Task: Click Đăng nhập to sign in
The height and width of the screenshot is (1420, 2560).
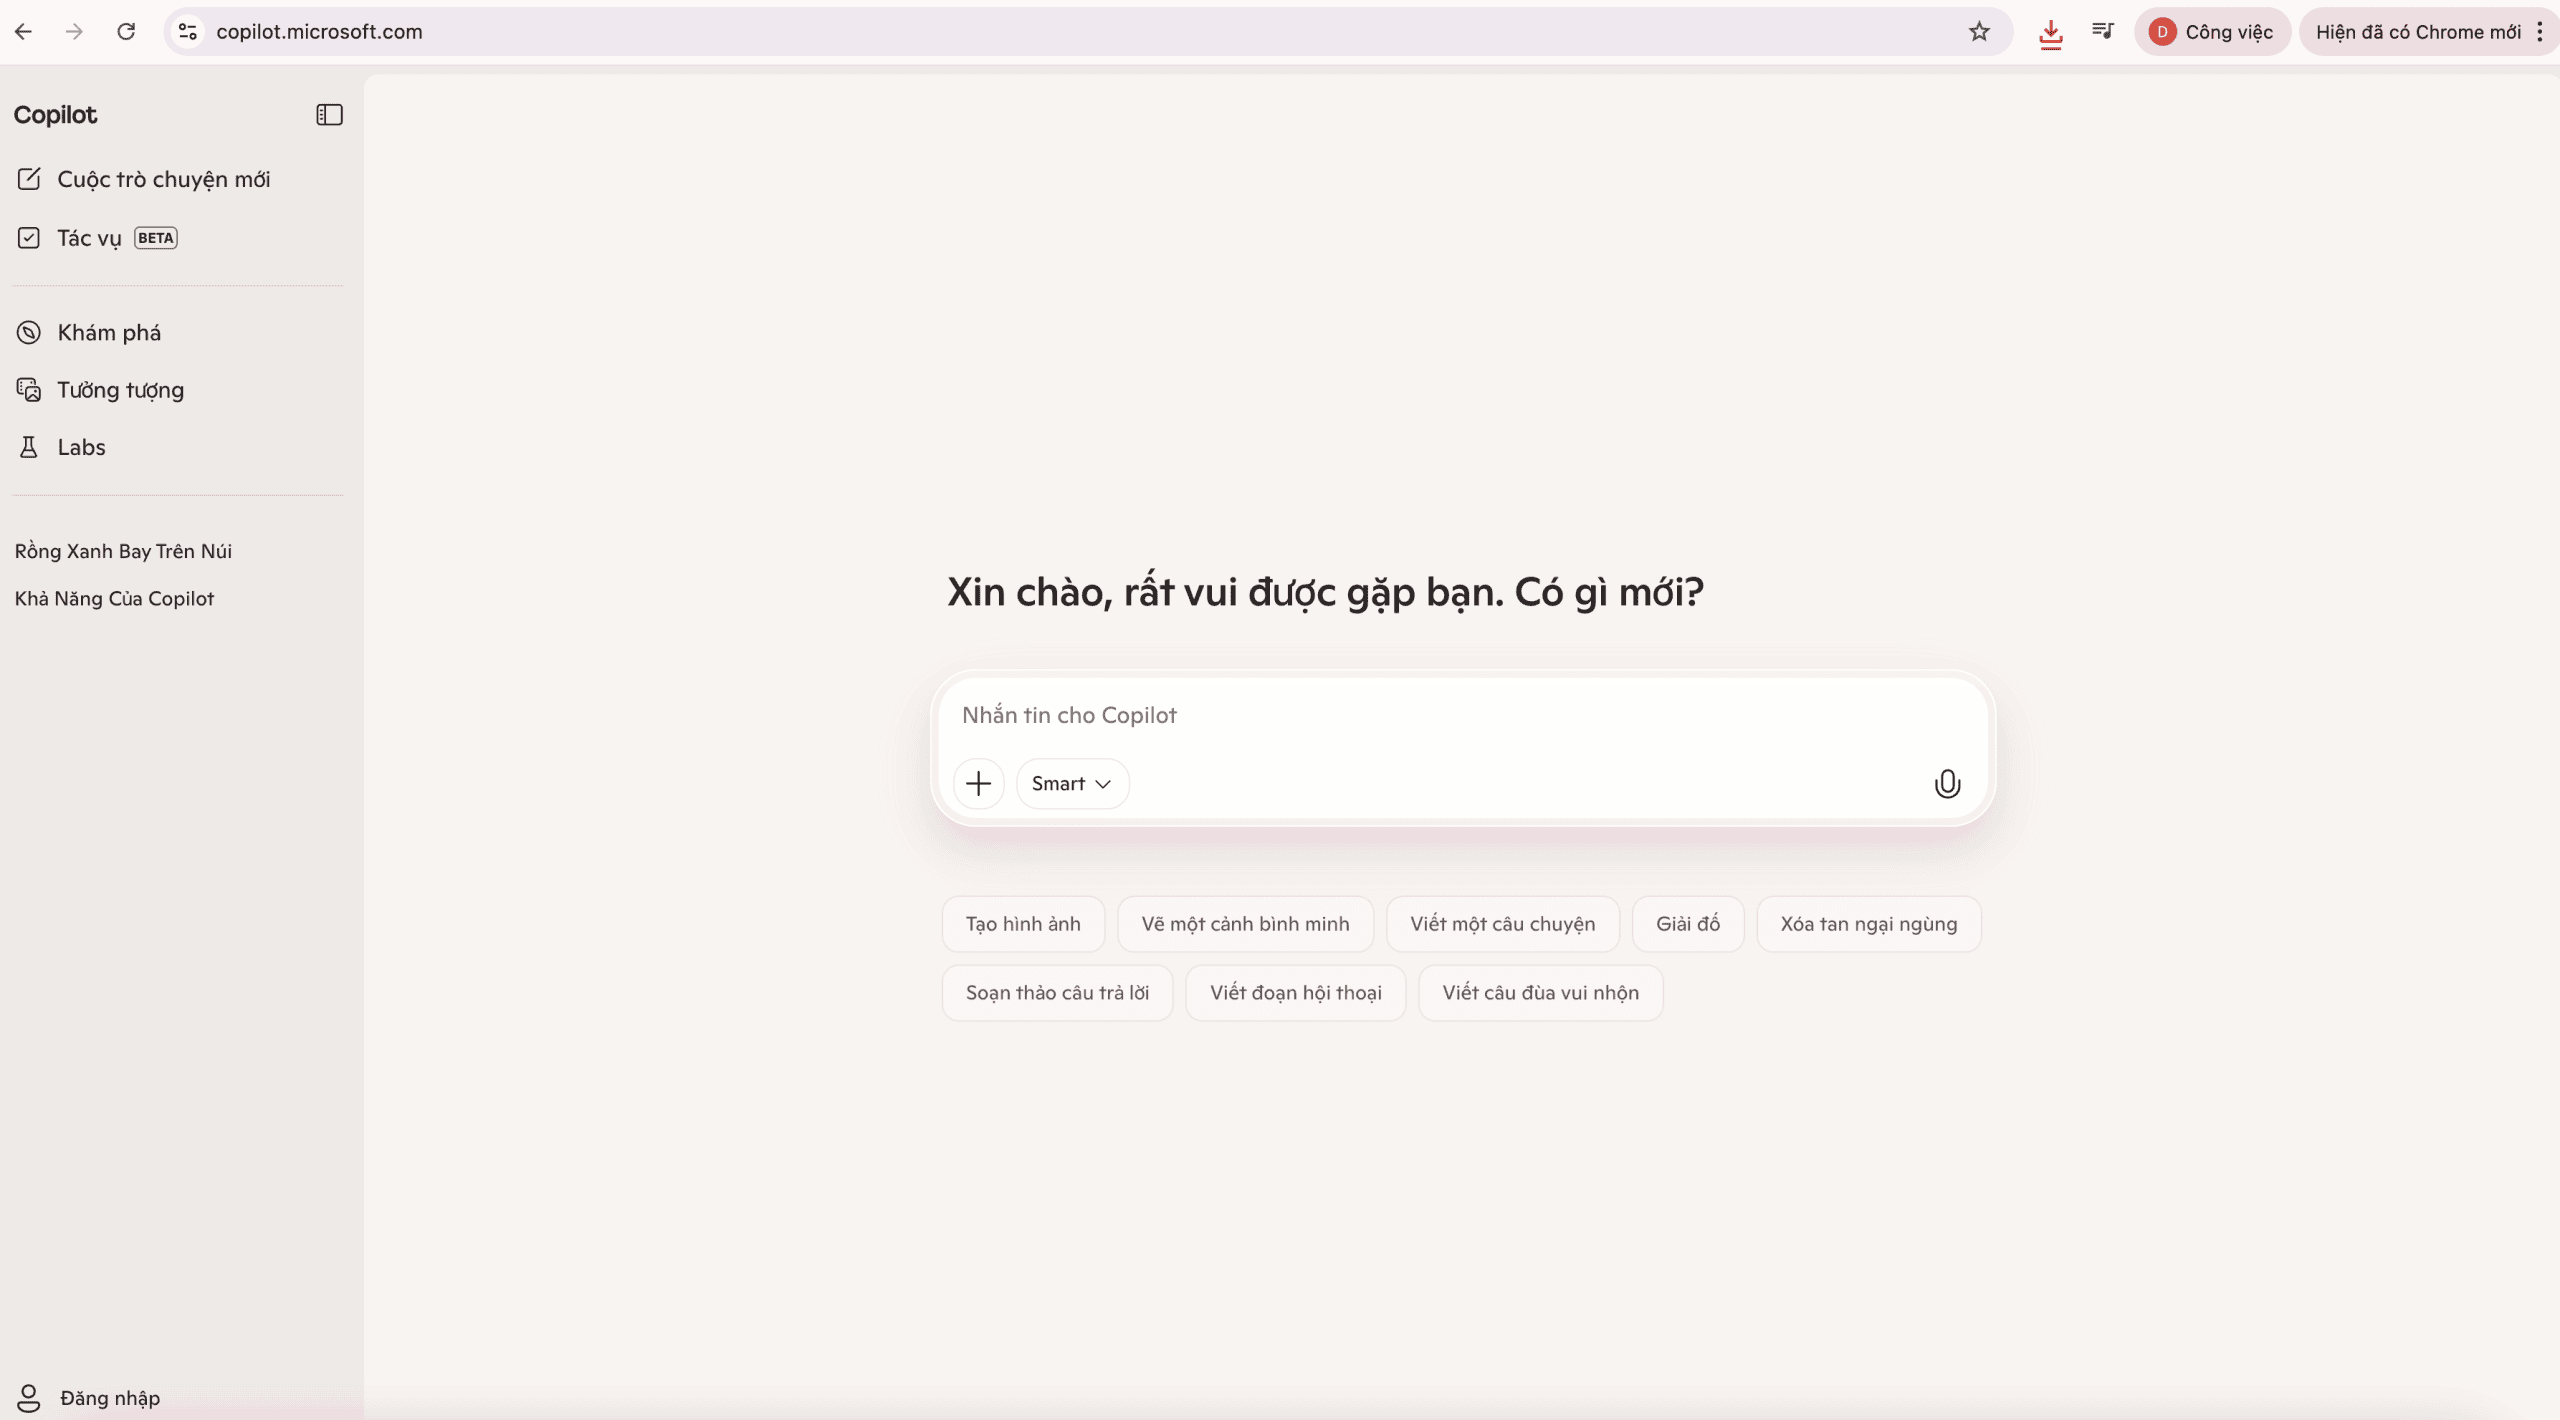Action: coord(109,1397)
